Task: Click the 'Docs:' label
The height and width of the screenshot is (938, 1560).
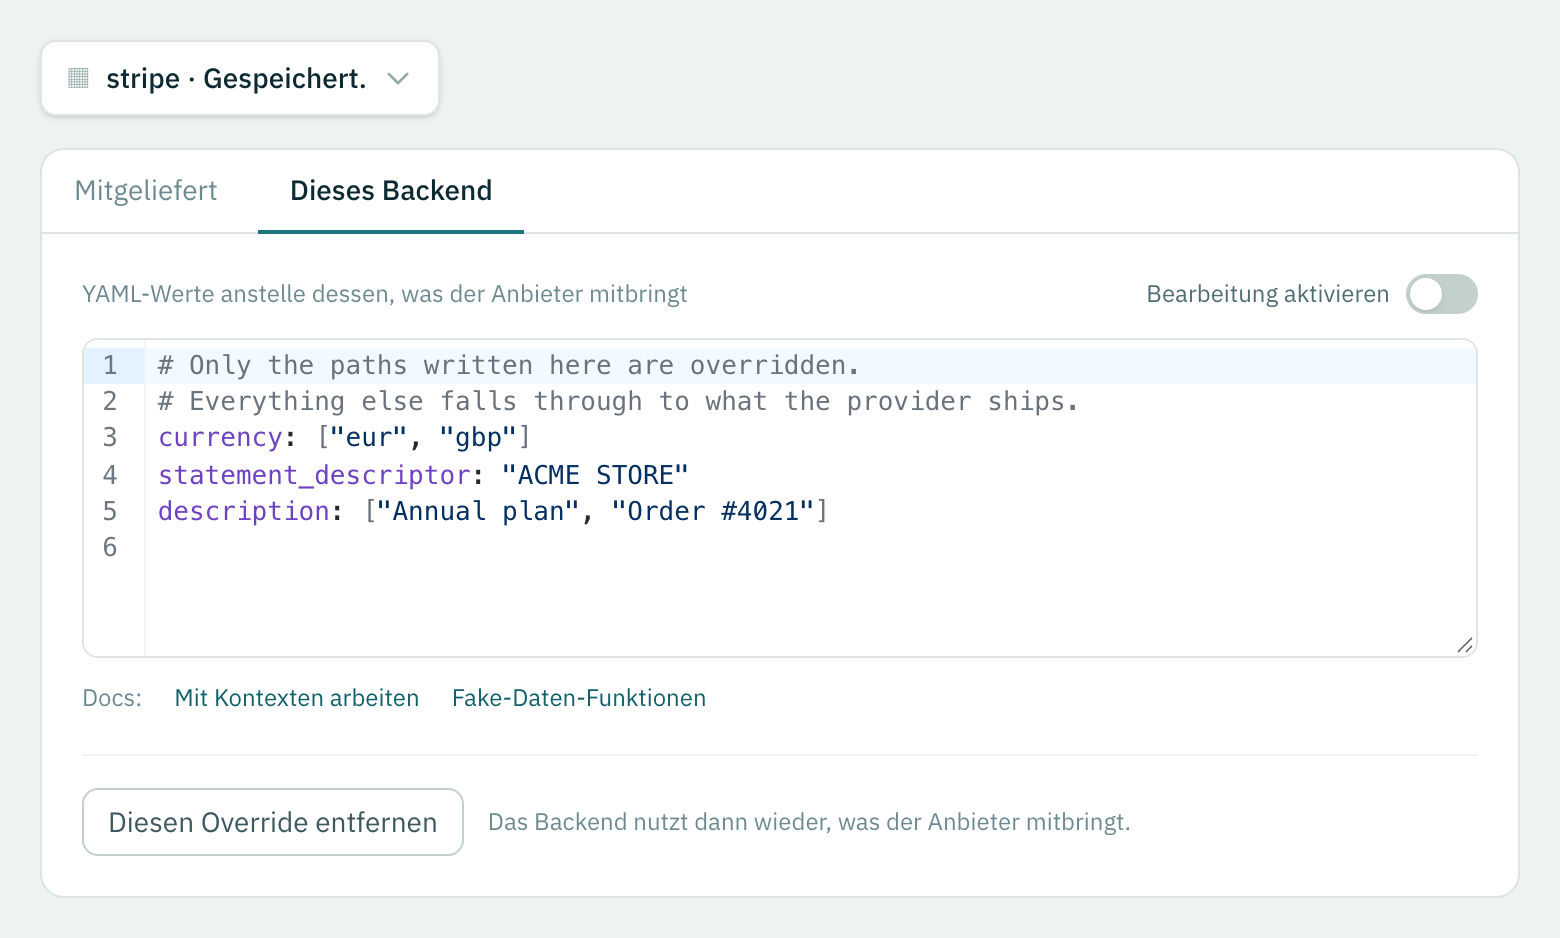Action: [112, 698]
